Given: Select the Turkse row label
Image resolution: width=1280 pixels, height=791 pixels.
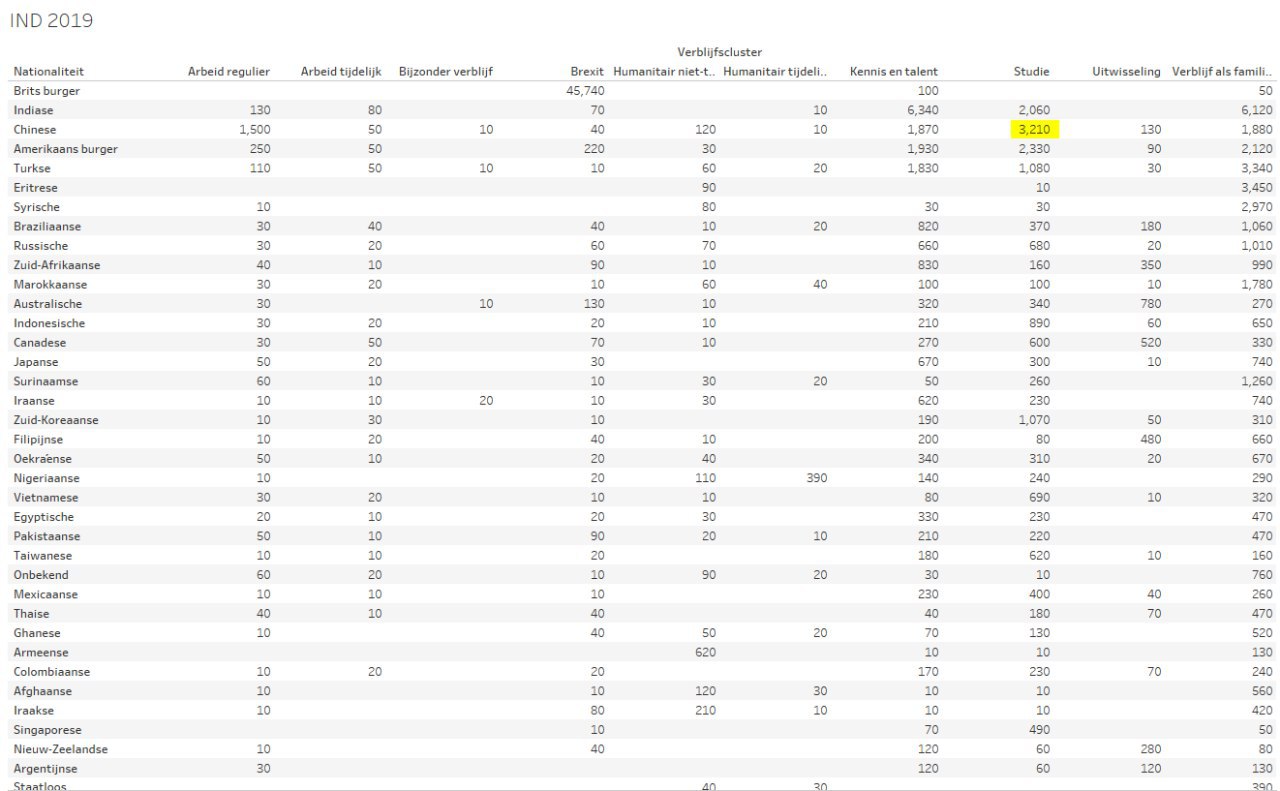Looking at the screenshot, I should coord(32,168).
